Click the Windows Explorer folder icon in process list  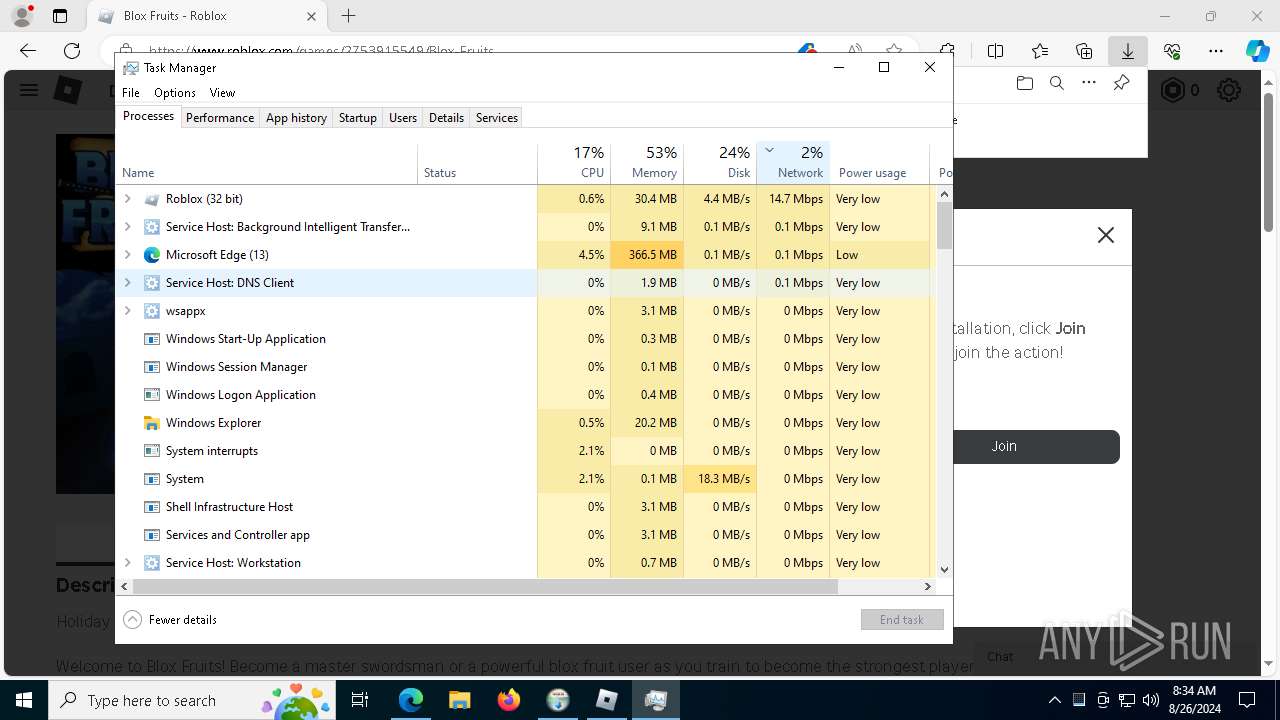coord(152,423)
